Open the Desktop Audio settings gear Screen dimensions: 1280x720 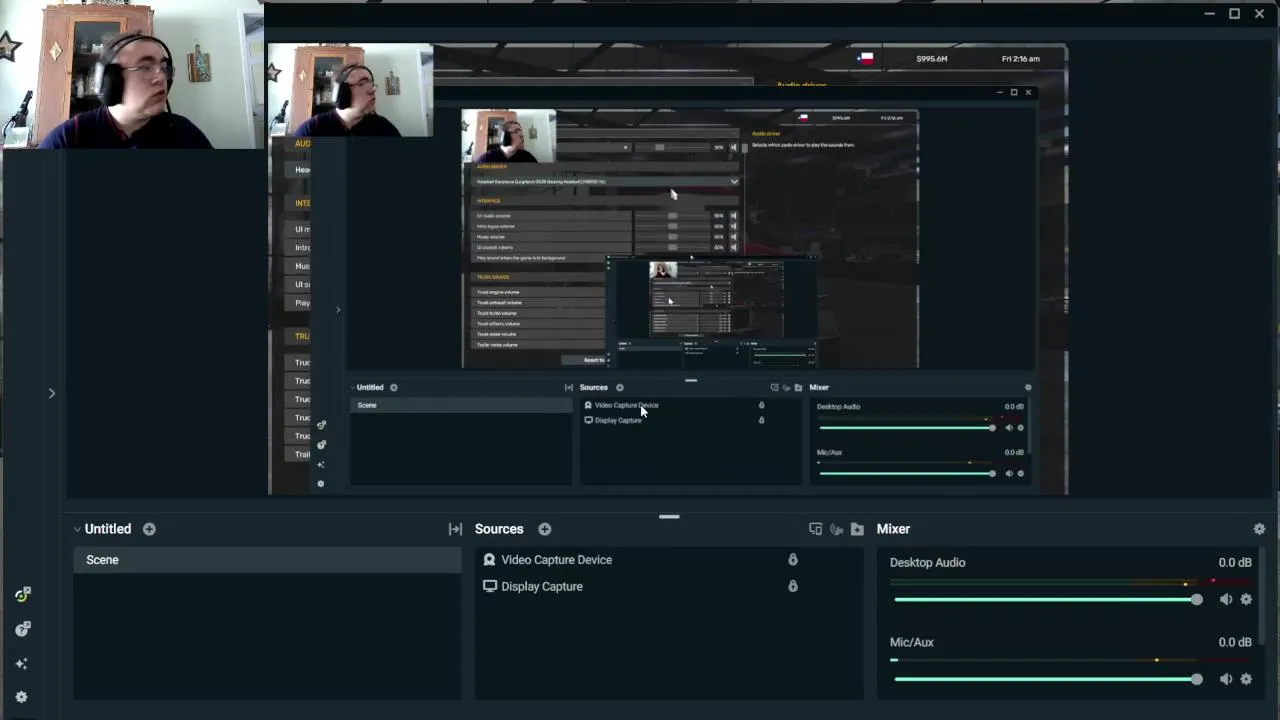coord(1246,599)
